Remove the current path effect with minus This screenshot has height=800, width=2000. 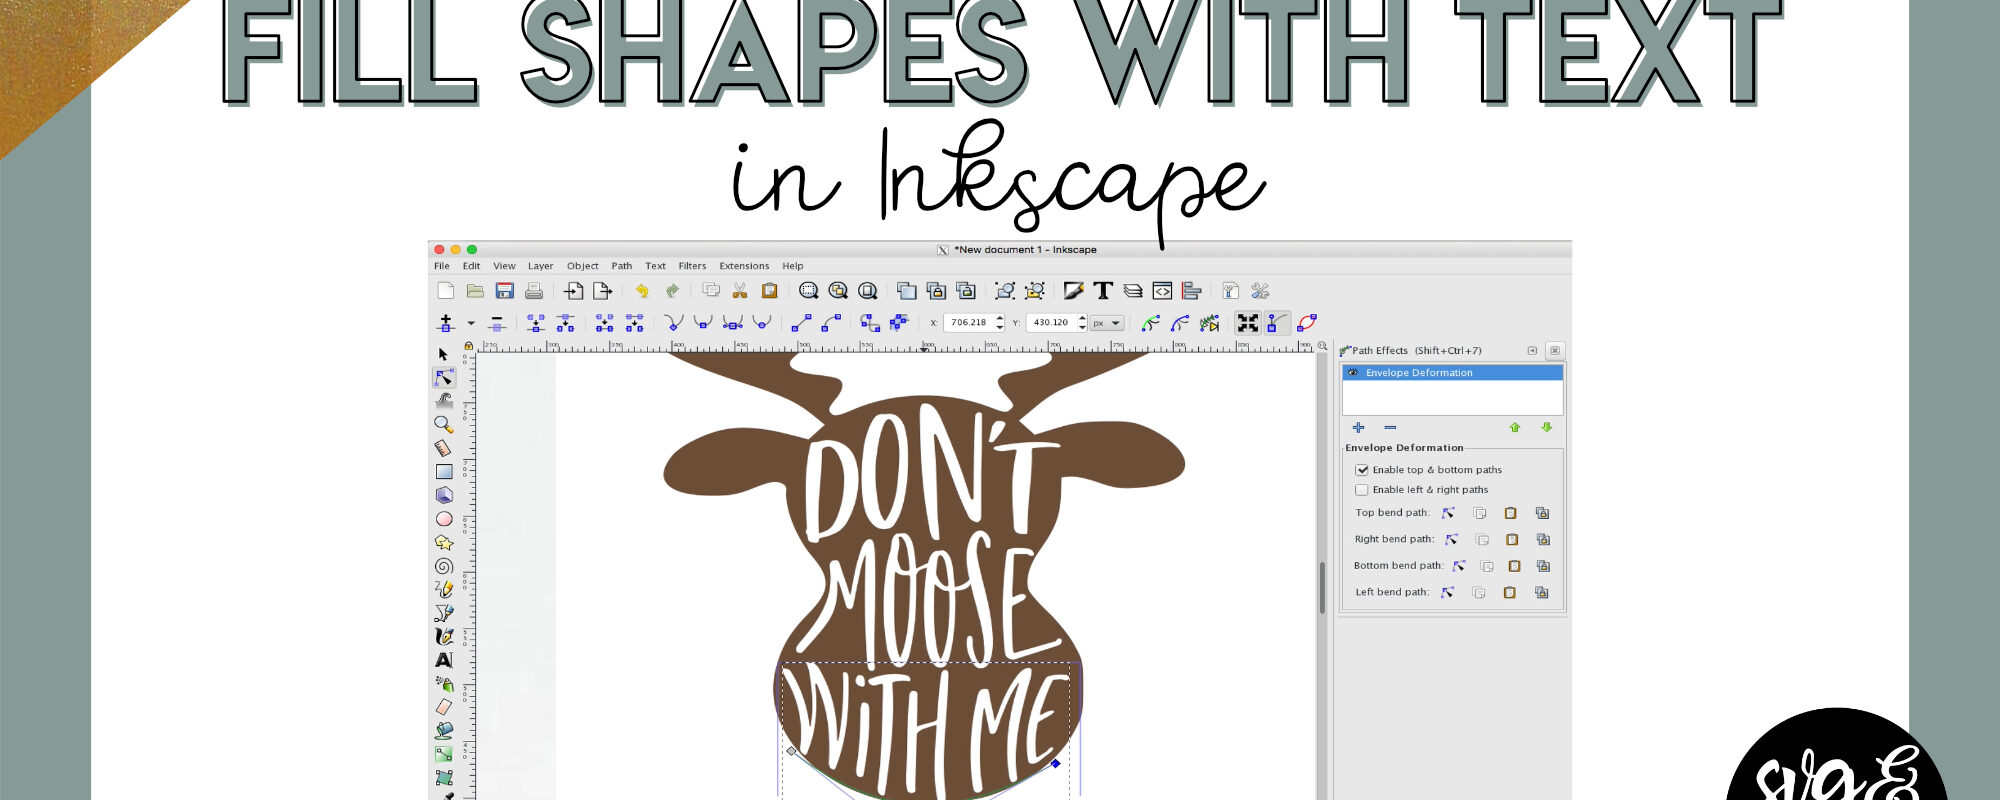point(1390,427)
